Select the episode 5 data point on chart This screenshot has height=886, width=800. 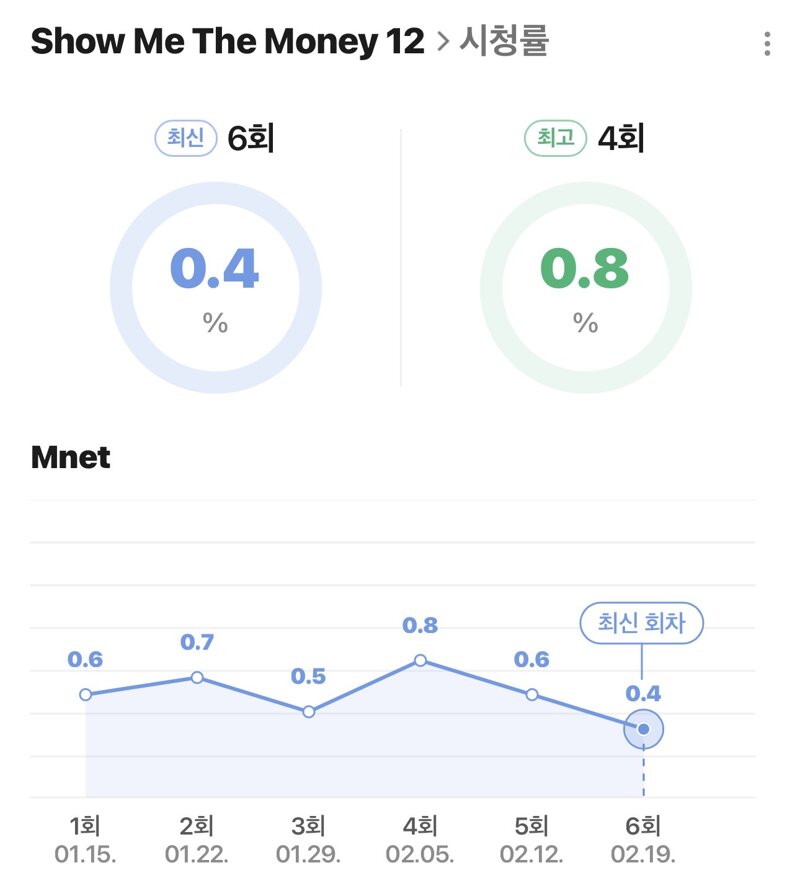coord(532,694)
